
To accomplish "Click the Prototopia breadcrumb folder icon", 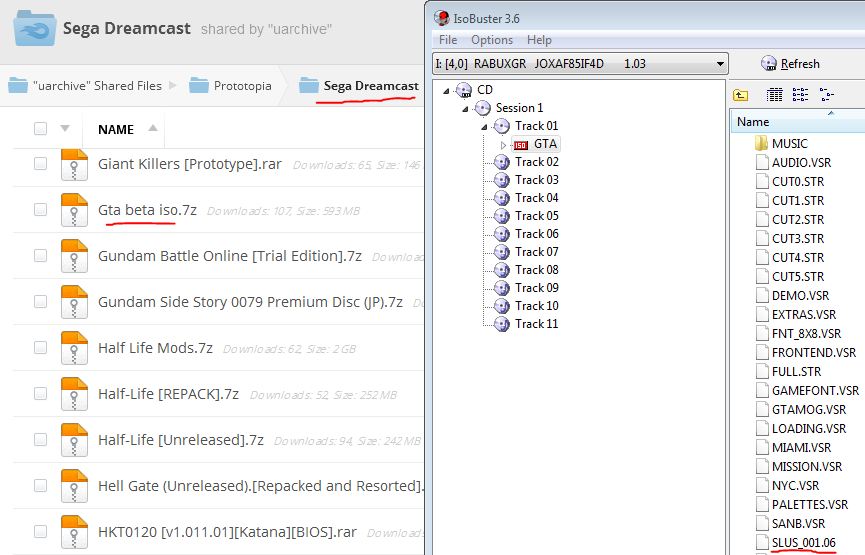I will pos(199,86).
